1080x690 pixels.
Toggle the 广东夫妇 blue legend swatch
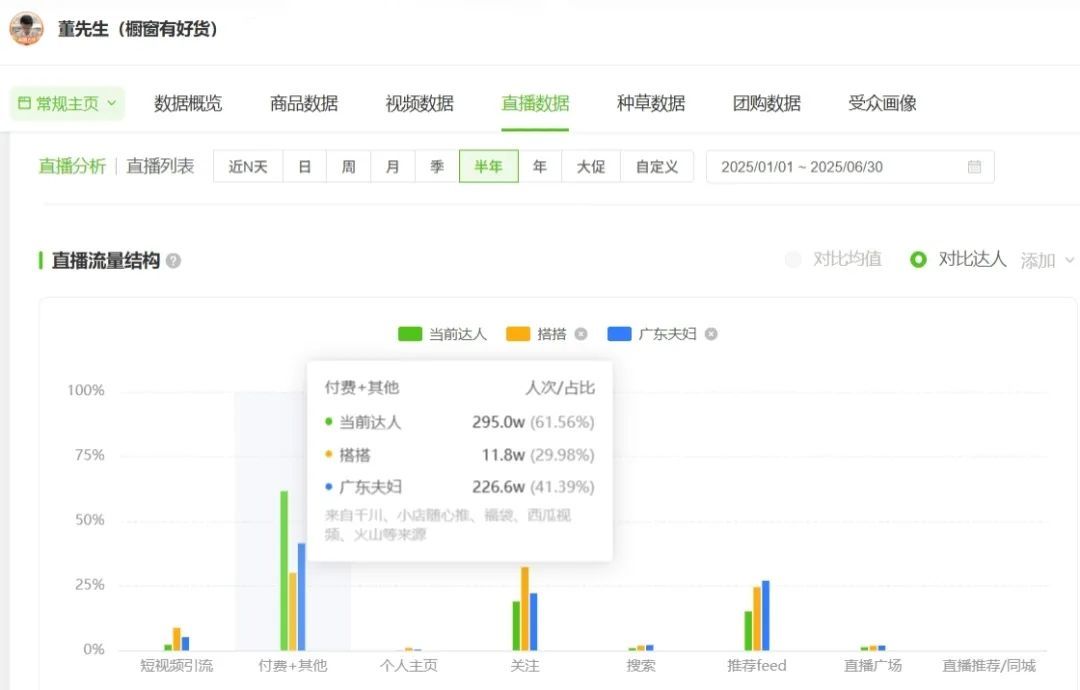pos(619,334)
